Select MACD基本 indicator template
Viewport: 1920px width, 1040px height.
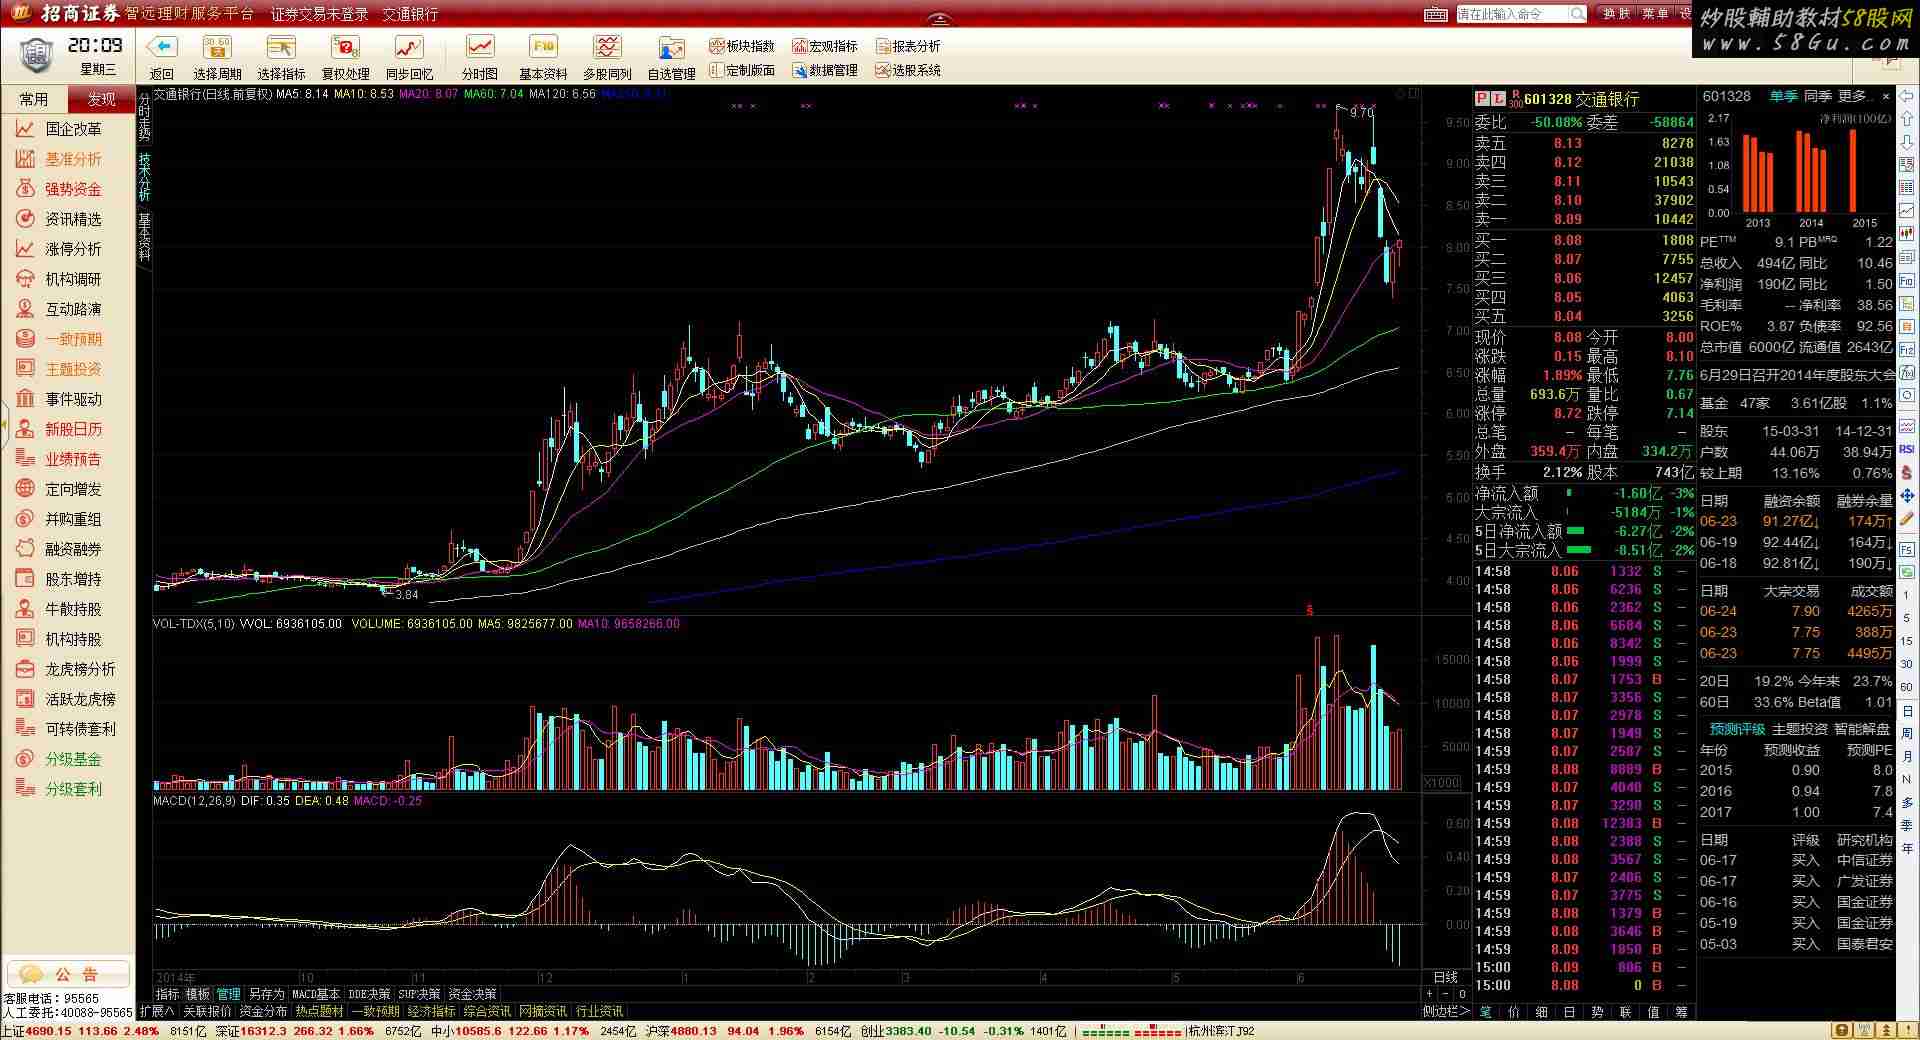coord(316,994)
